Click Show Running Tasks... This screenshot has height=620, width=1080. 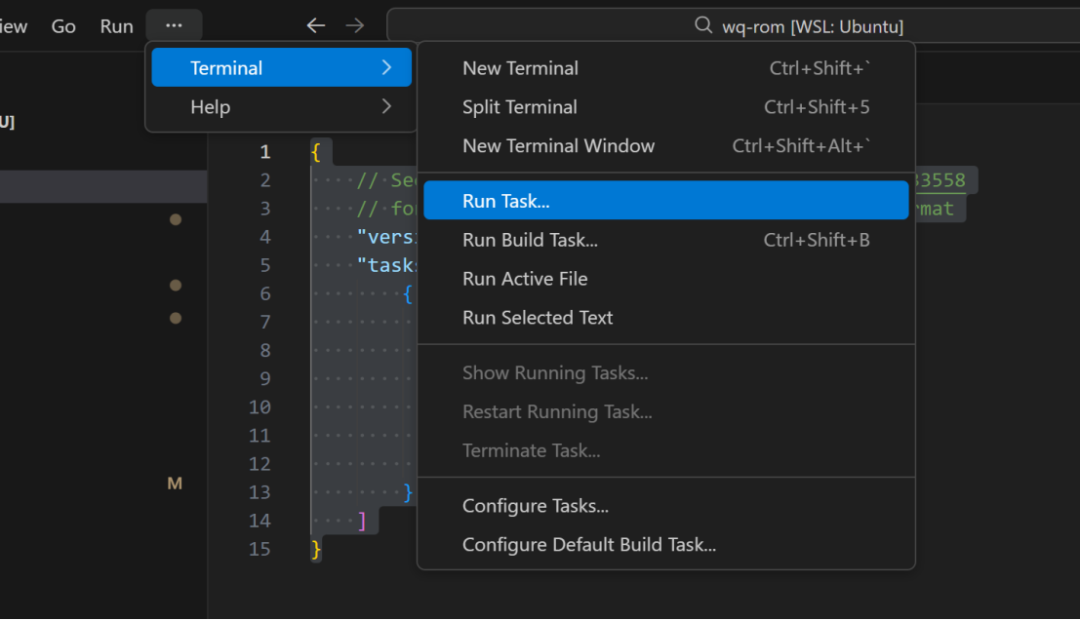coord(665,373)
